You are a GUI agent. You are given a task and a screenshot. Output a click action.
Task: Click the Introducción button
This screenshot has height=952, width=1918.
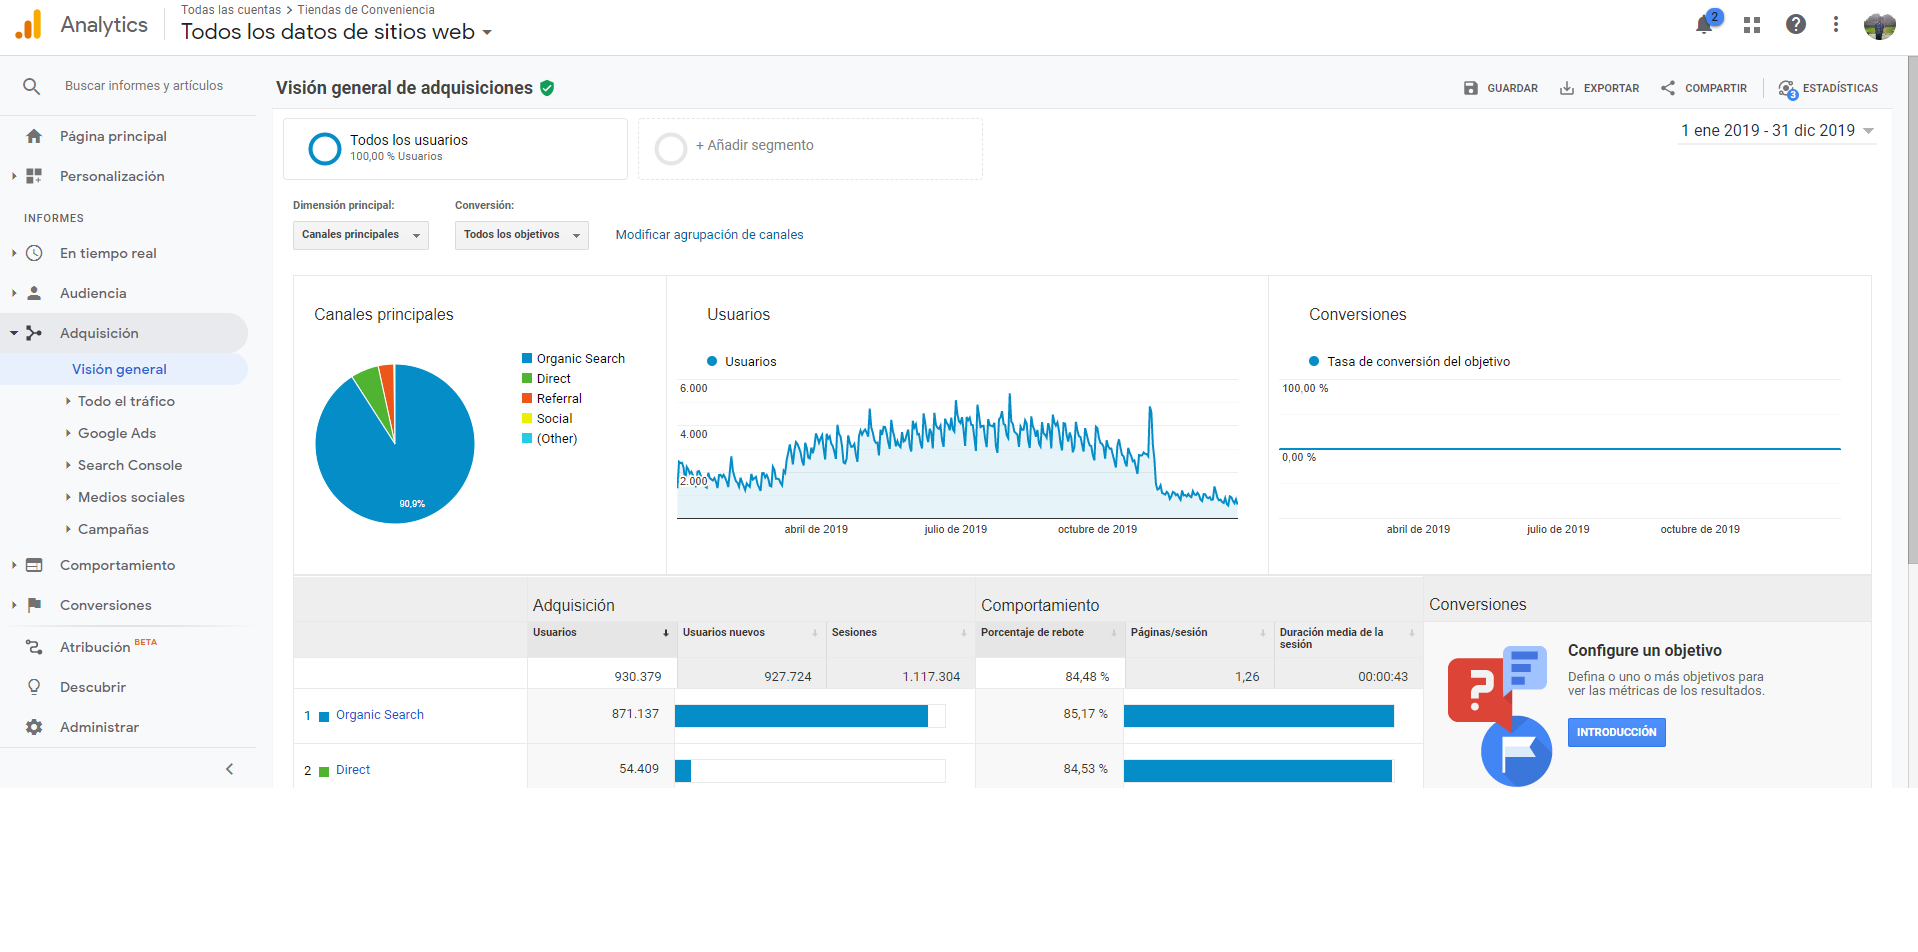[x=1616, y=732]
